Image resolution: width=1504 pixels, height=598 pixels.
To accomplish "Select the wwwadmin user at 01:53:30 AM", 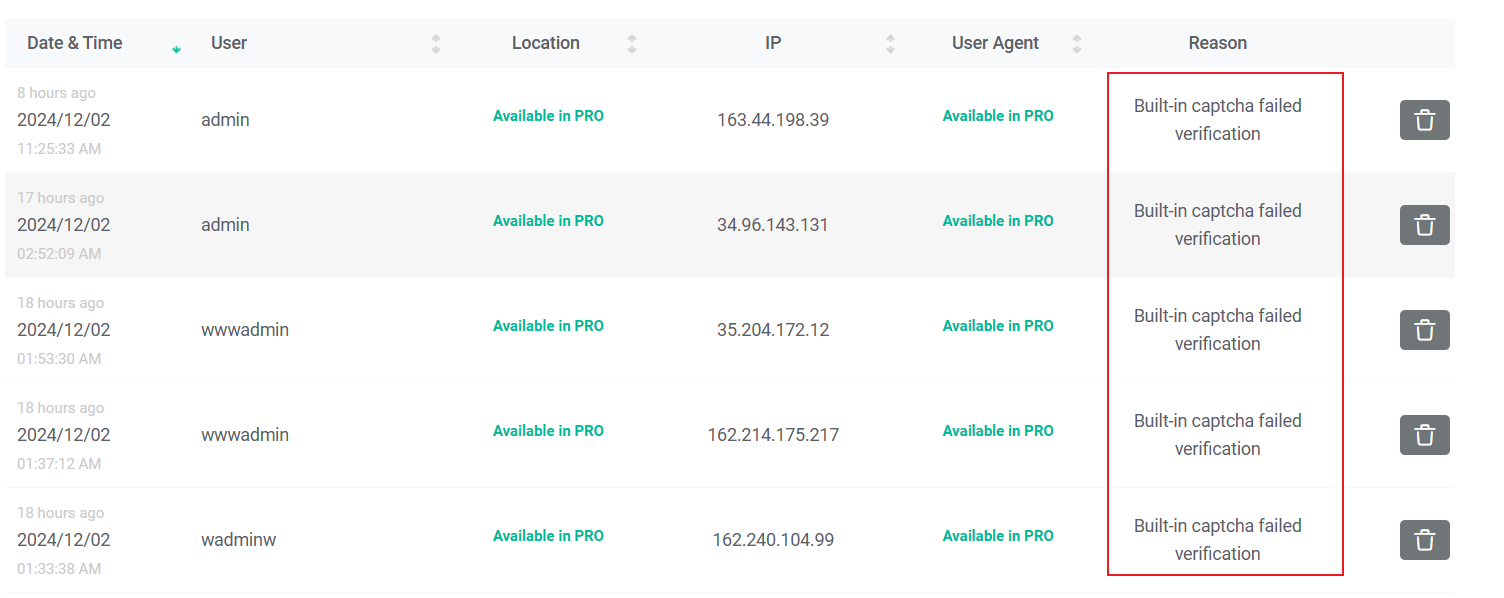I will 245,330.
